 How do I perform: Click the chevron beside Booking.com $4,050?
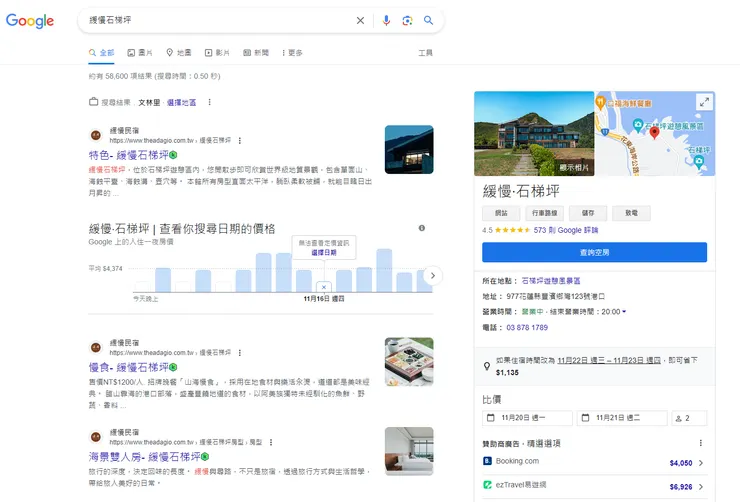[701, 463]
